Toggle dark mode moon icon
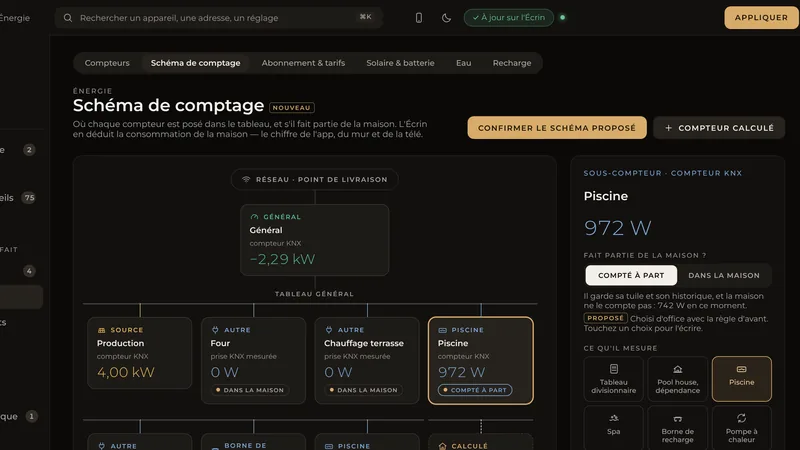 [x=446, y=18]
